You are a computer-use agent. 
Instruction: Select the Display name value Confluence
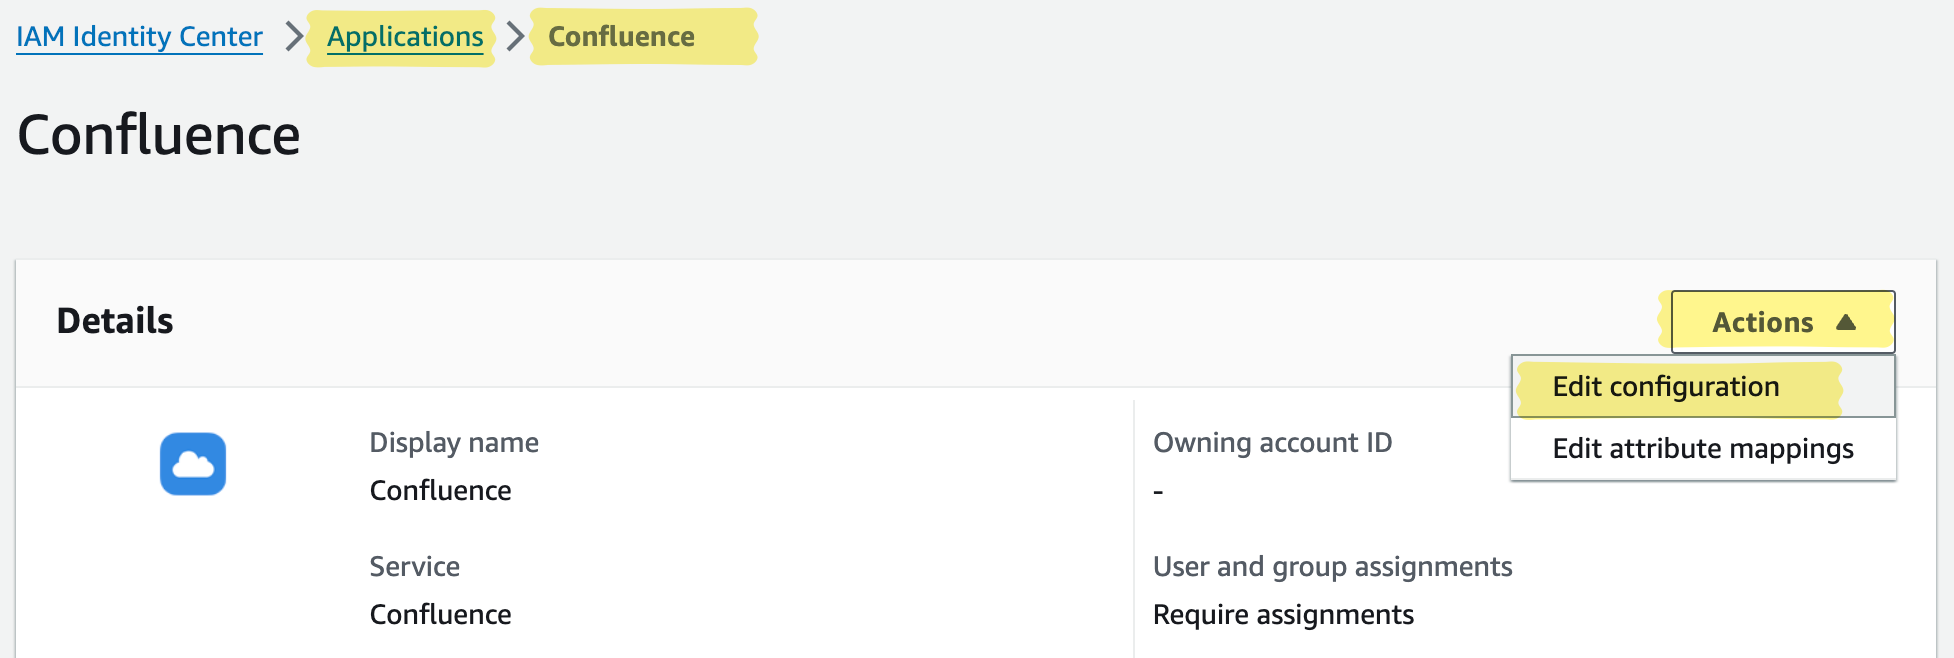[x=440, y=490]
